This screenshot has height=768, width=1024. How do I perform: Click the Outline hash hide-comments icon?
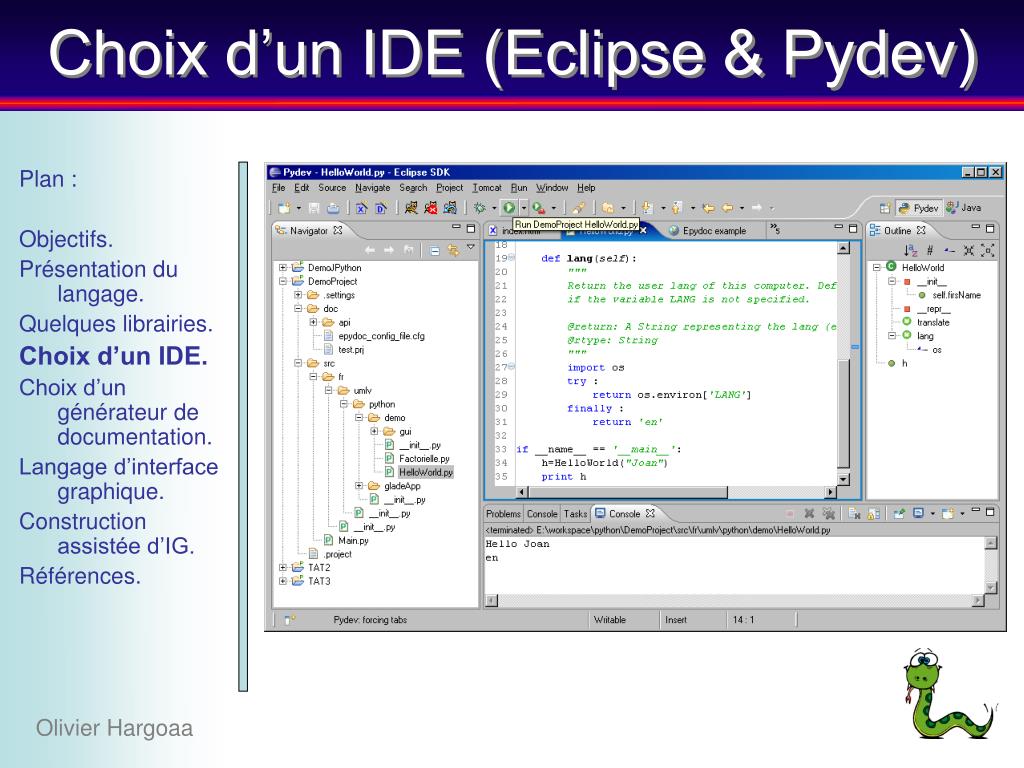coord(930,250)
